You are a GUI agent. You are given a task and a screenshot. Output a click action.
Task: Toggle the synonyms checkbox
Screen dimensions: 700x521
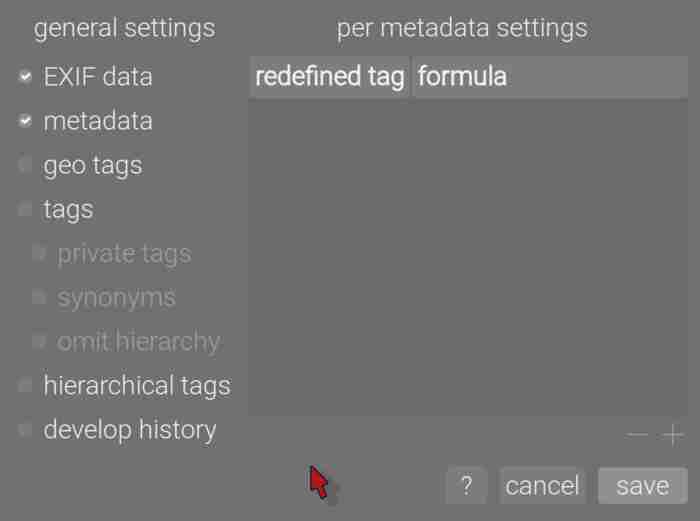pyautogui.click(x=40, y=297)
